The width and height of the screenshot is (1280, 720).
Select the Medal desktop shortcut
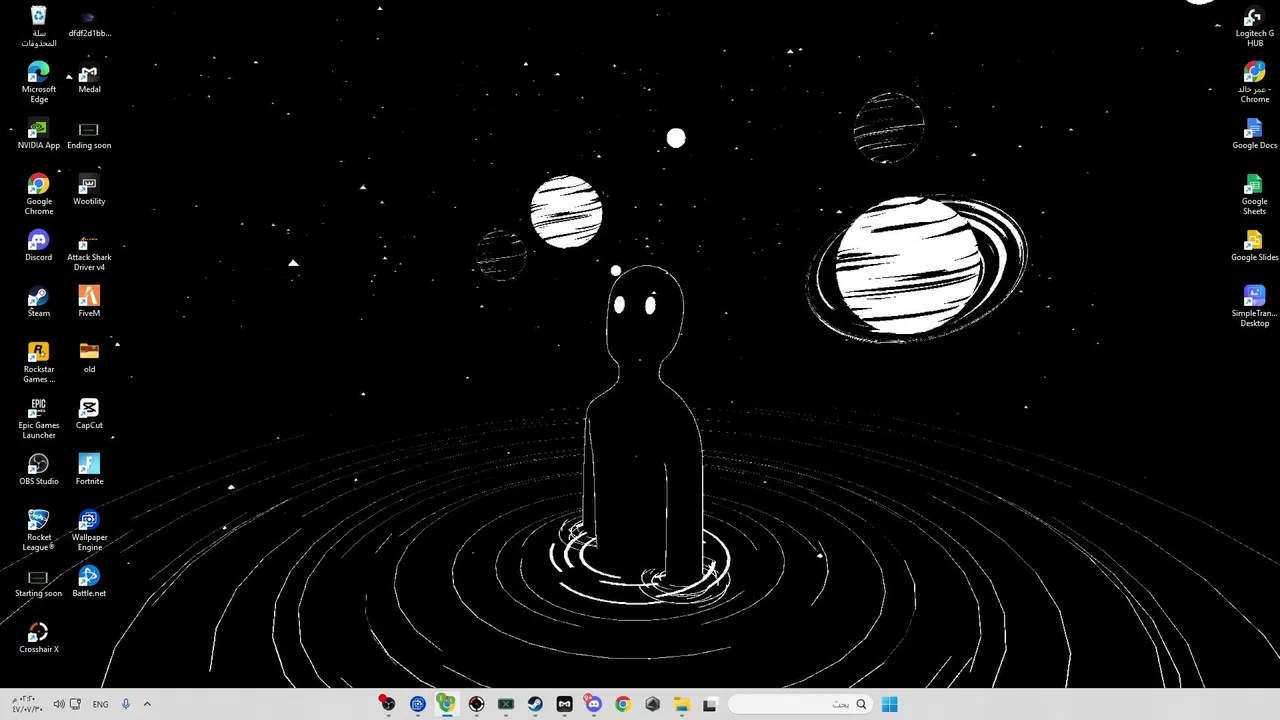(x=89, y=78)
